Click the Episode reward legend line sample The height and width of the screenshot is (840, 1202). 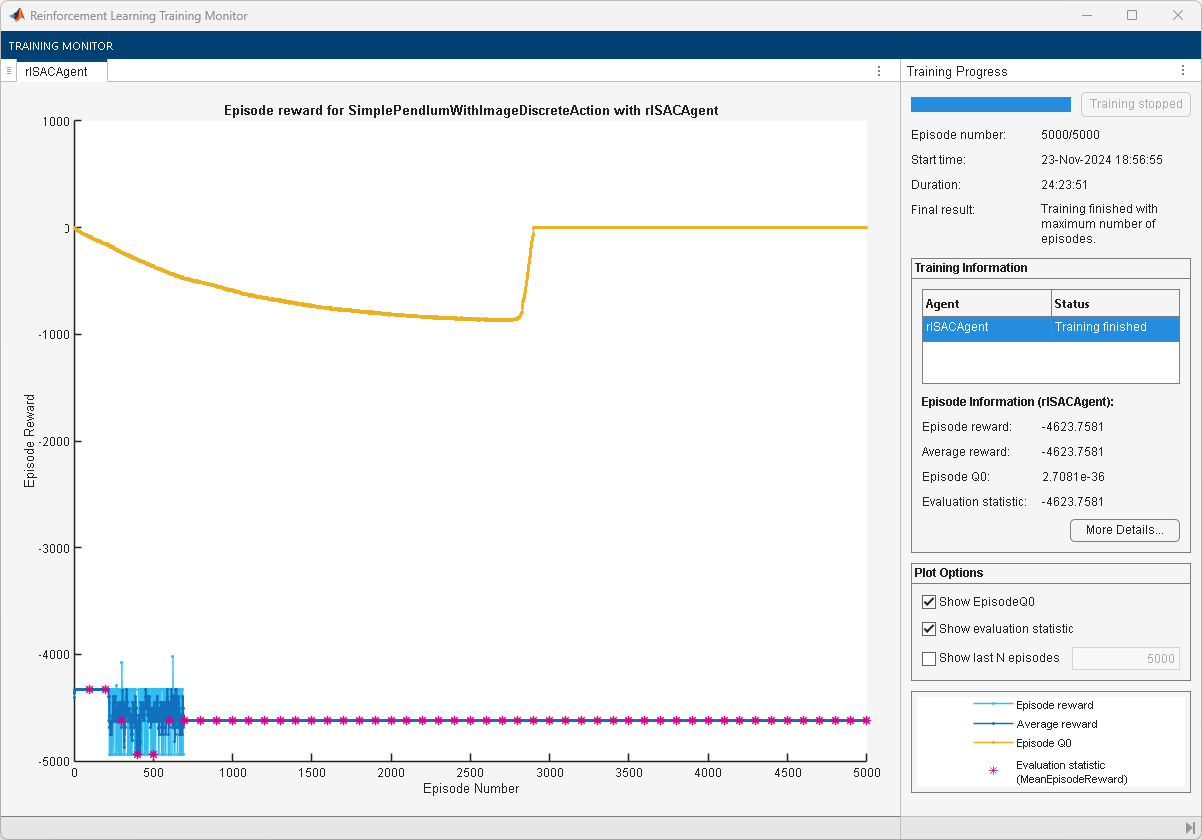pyautogui.click(x=992, y=705)
